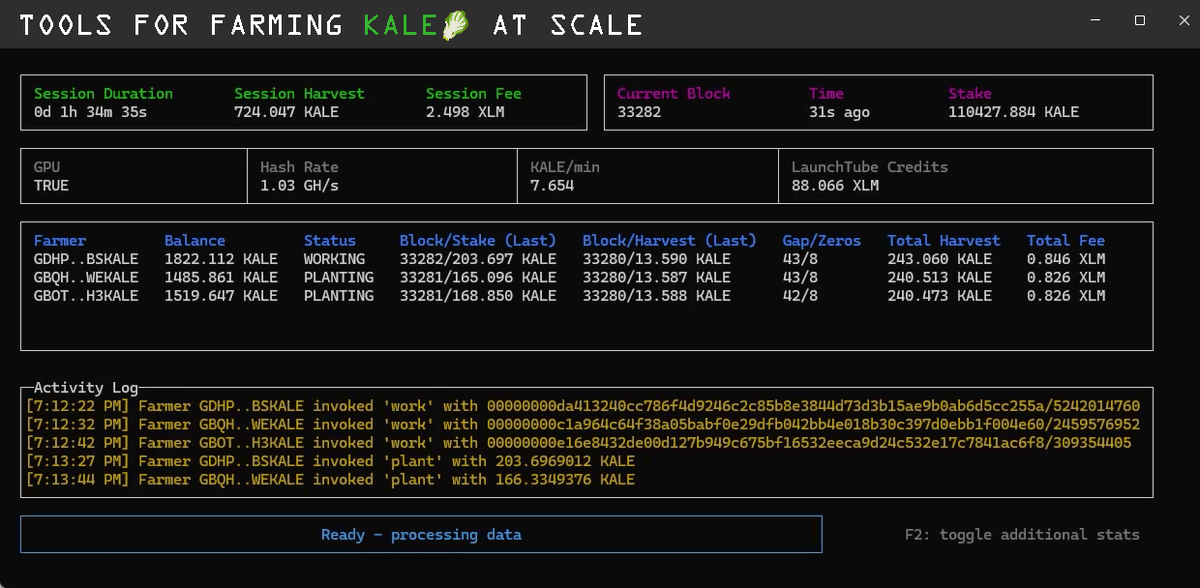
Task: Click current block number 33282
Action: (638, 112)
